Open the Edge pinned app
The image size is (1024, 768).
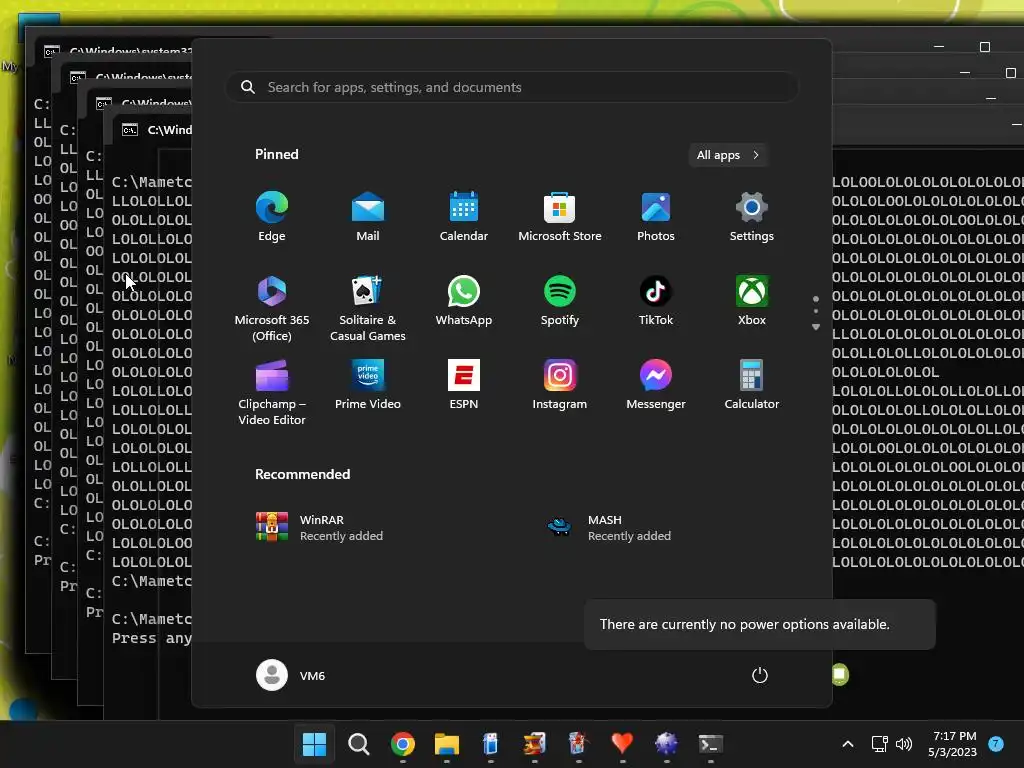point(272,216)
